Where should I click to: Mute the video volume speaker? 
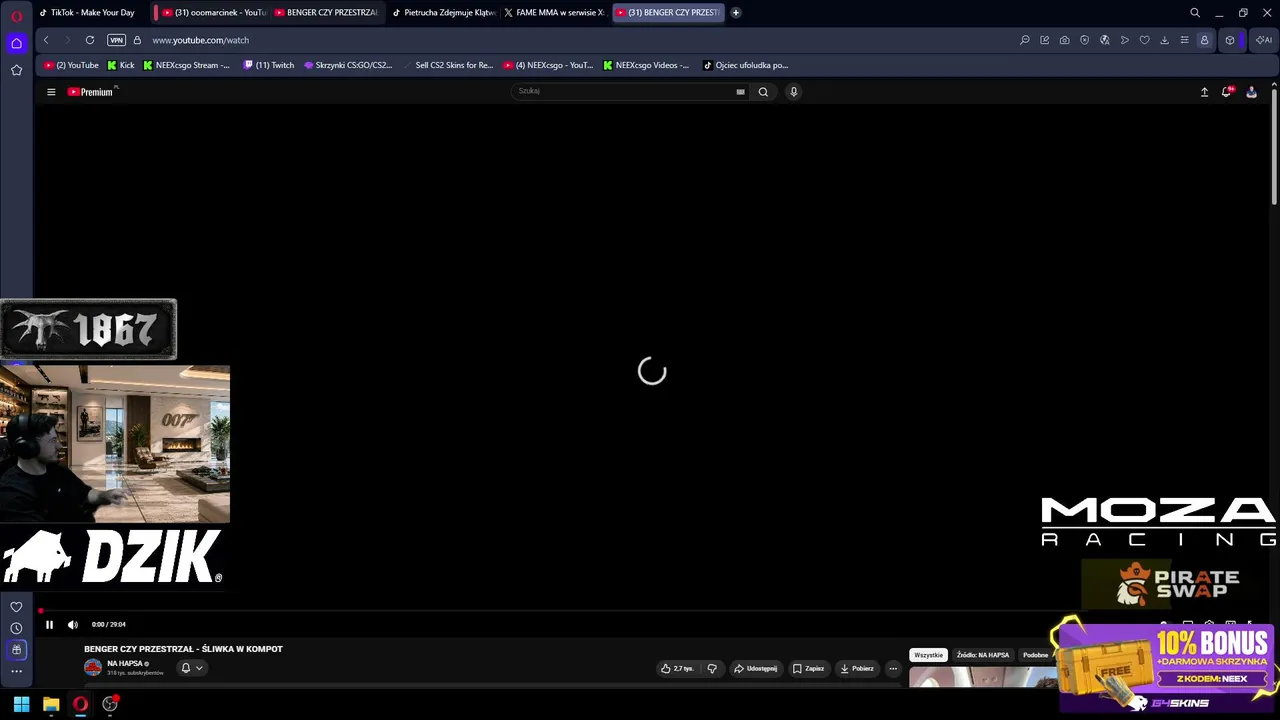click(x=73, y=625)
